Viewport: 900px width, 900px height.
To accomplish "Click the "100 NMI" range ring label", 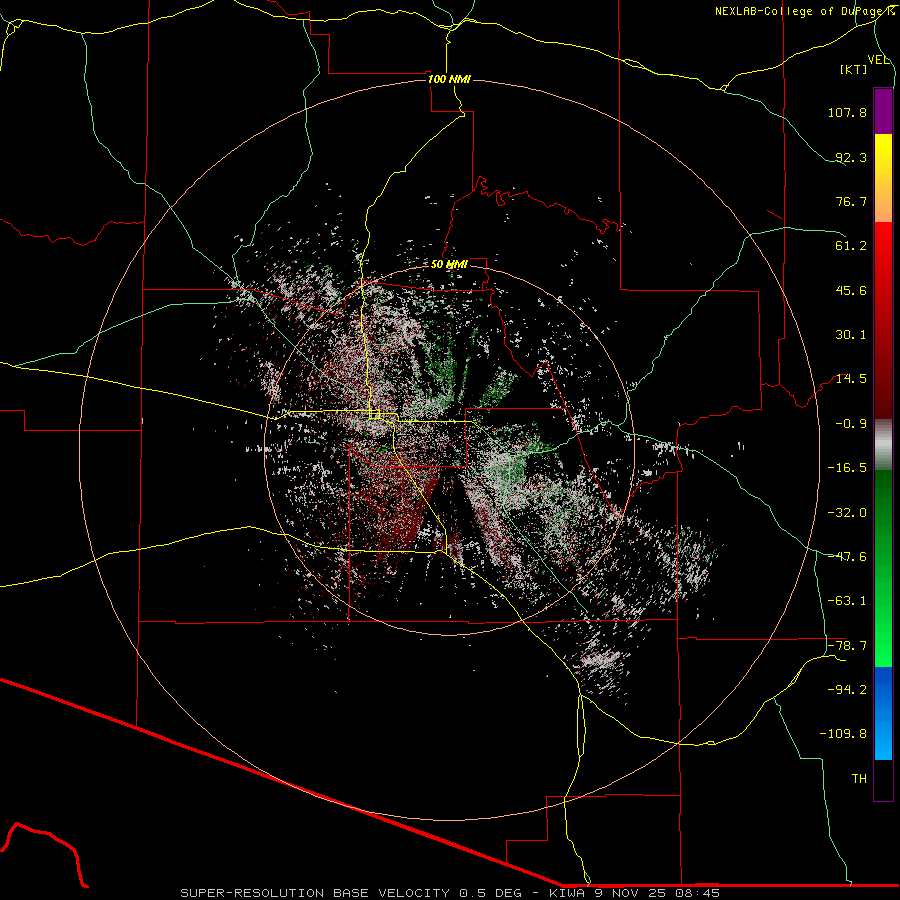I will tap(449, 79).
